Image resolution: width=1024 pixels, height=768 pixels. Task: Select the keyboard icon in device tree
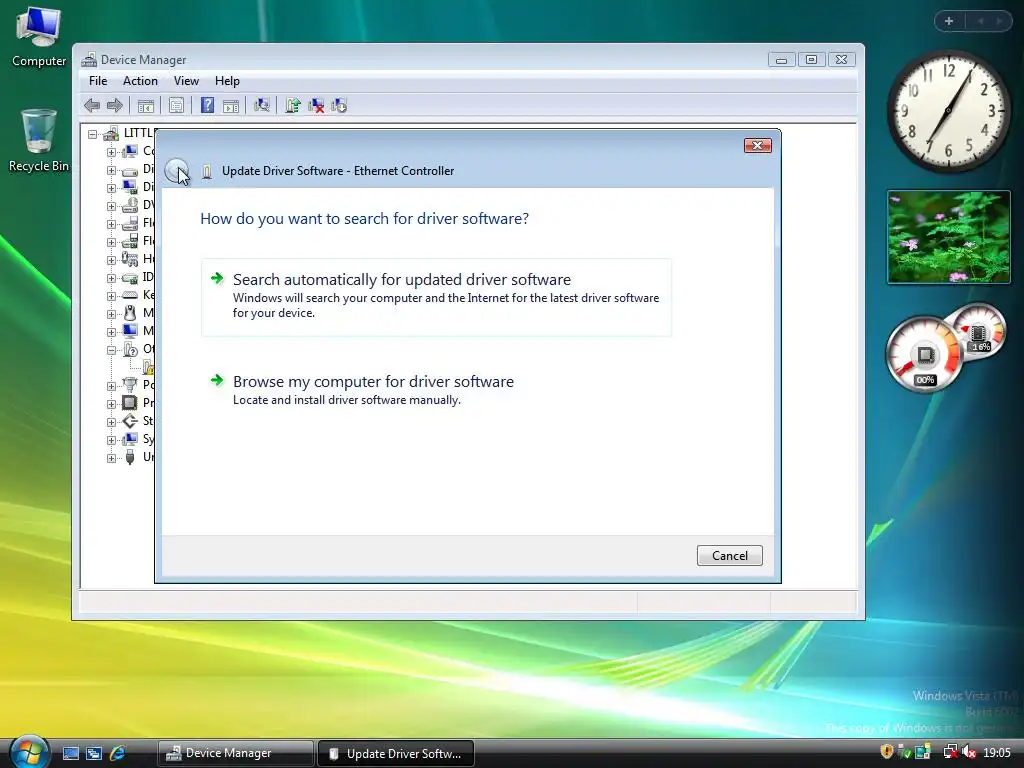(x=130, y=295)
